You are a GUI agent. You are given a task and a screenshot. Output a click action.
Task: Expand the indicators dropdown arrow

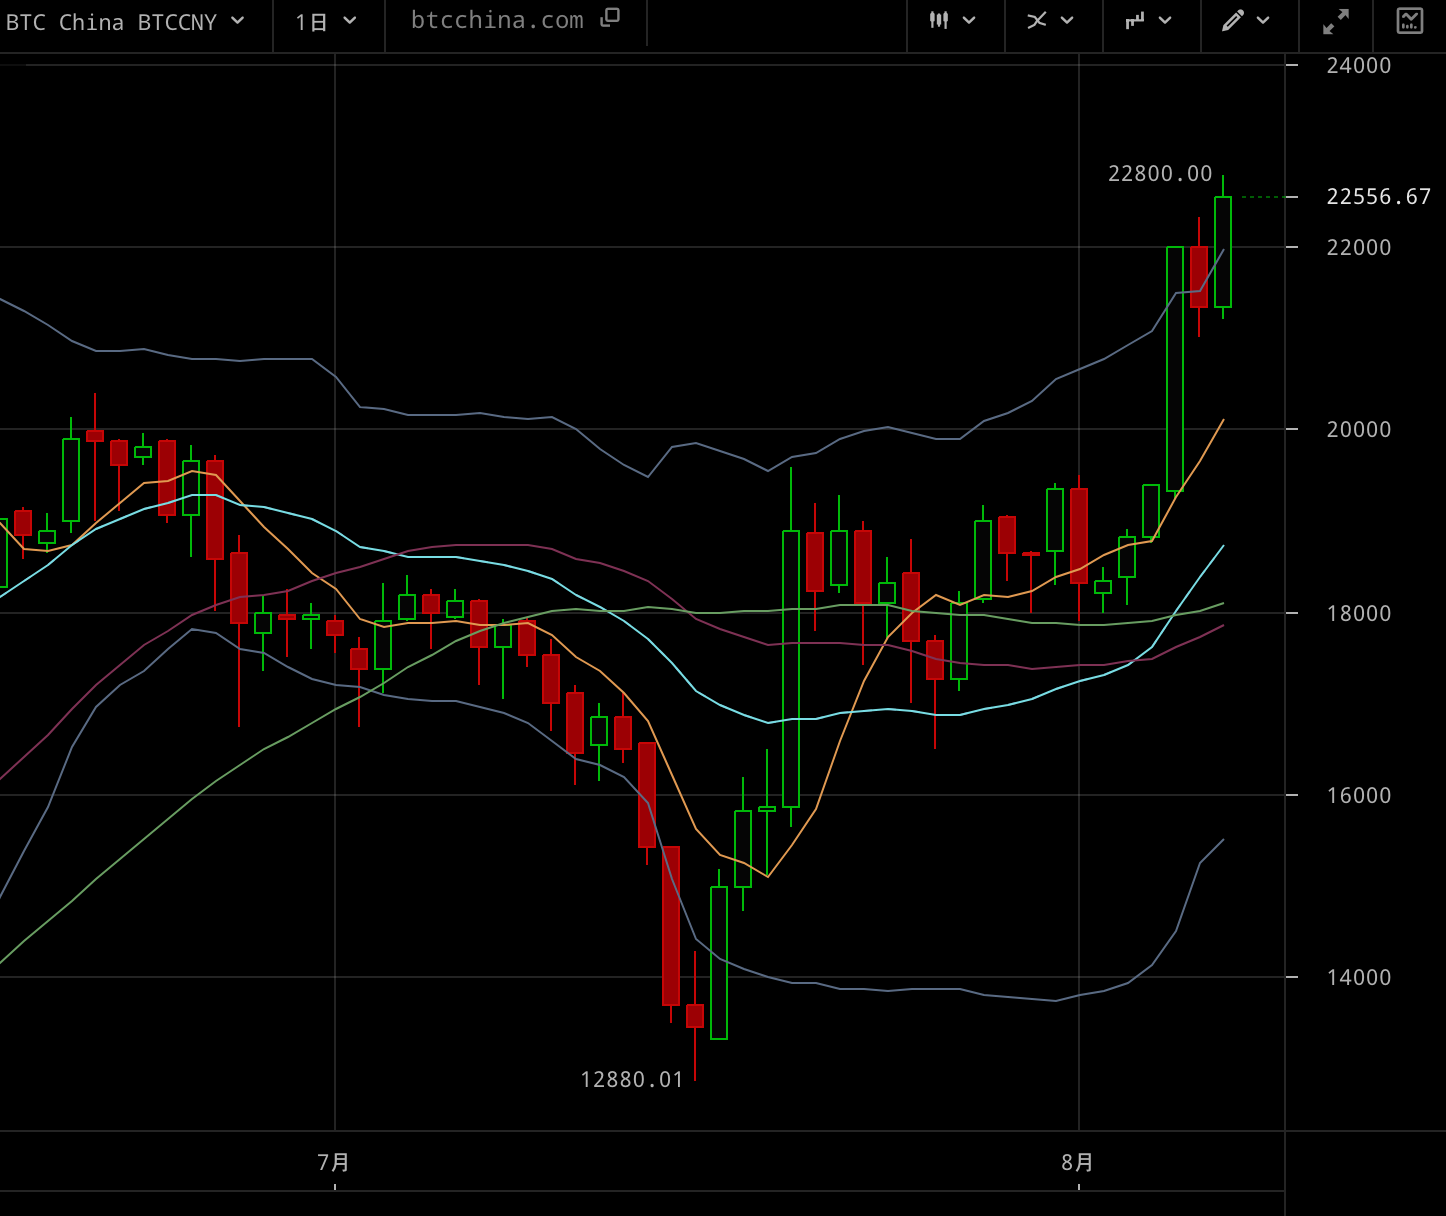(x=1067, y=20)
